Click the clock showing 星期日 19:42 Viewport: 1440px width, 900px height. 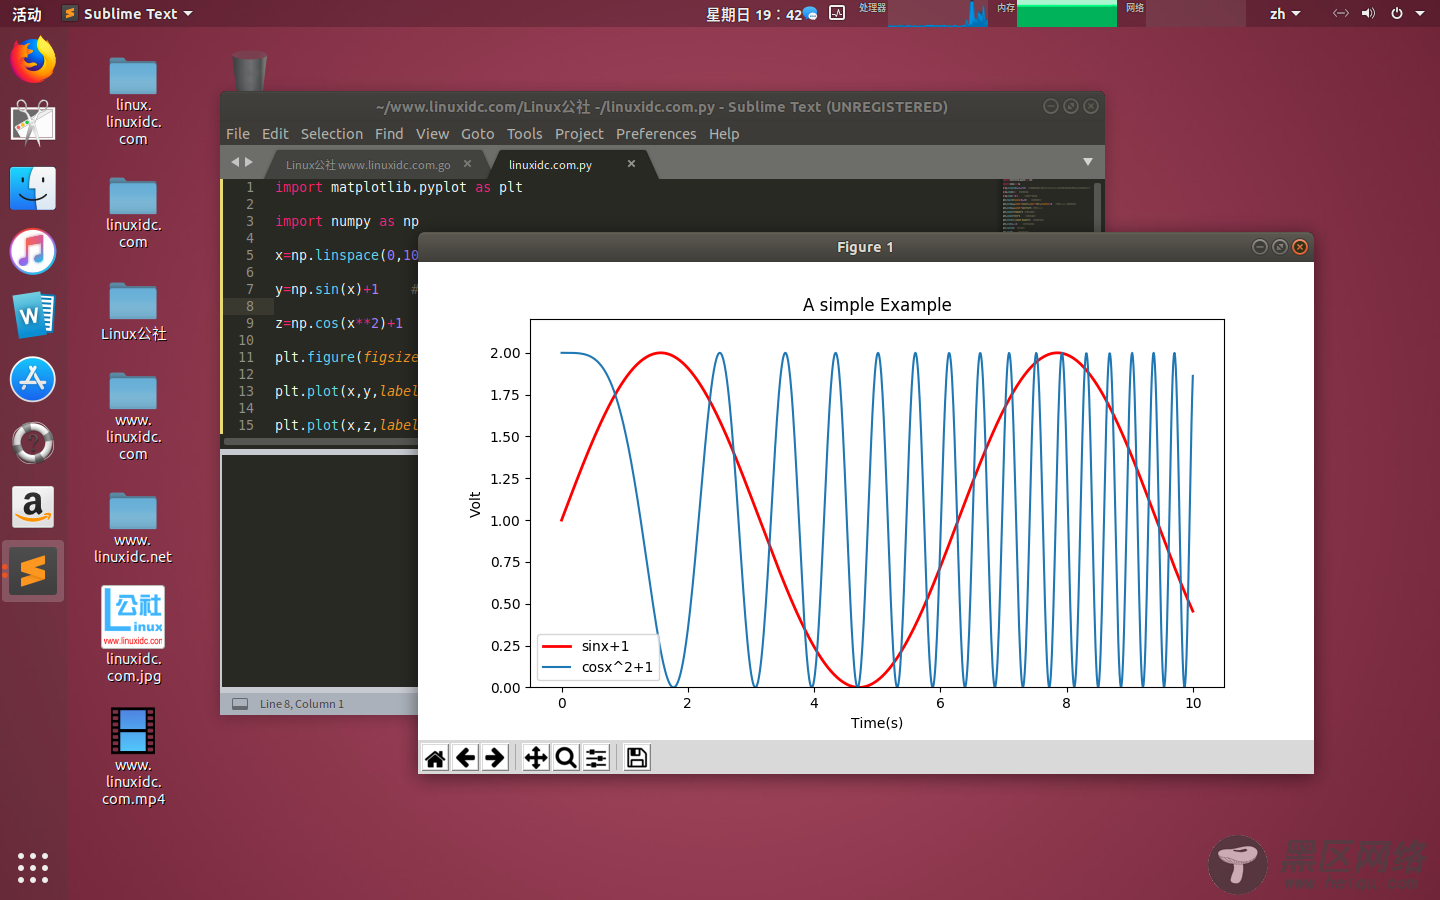click(x=754, y=14)
